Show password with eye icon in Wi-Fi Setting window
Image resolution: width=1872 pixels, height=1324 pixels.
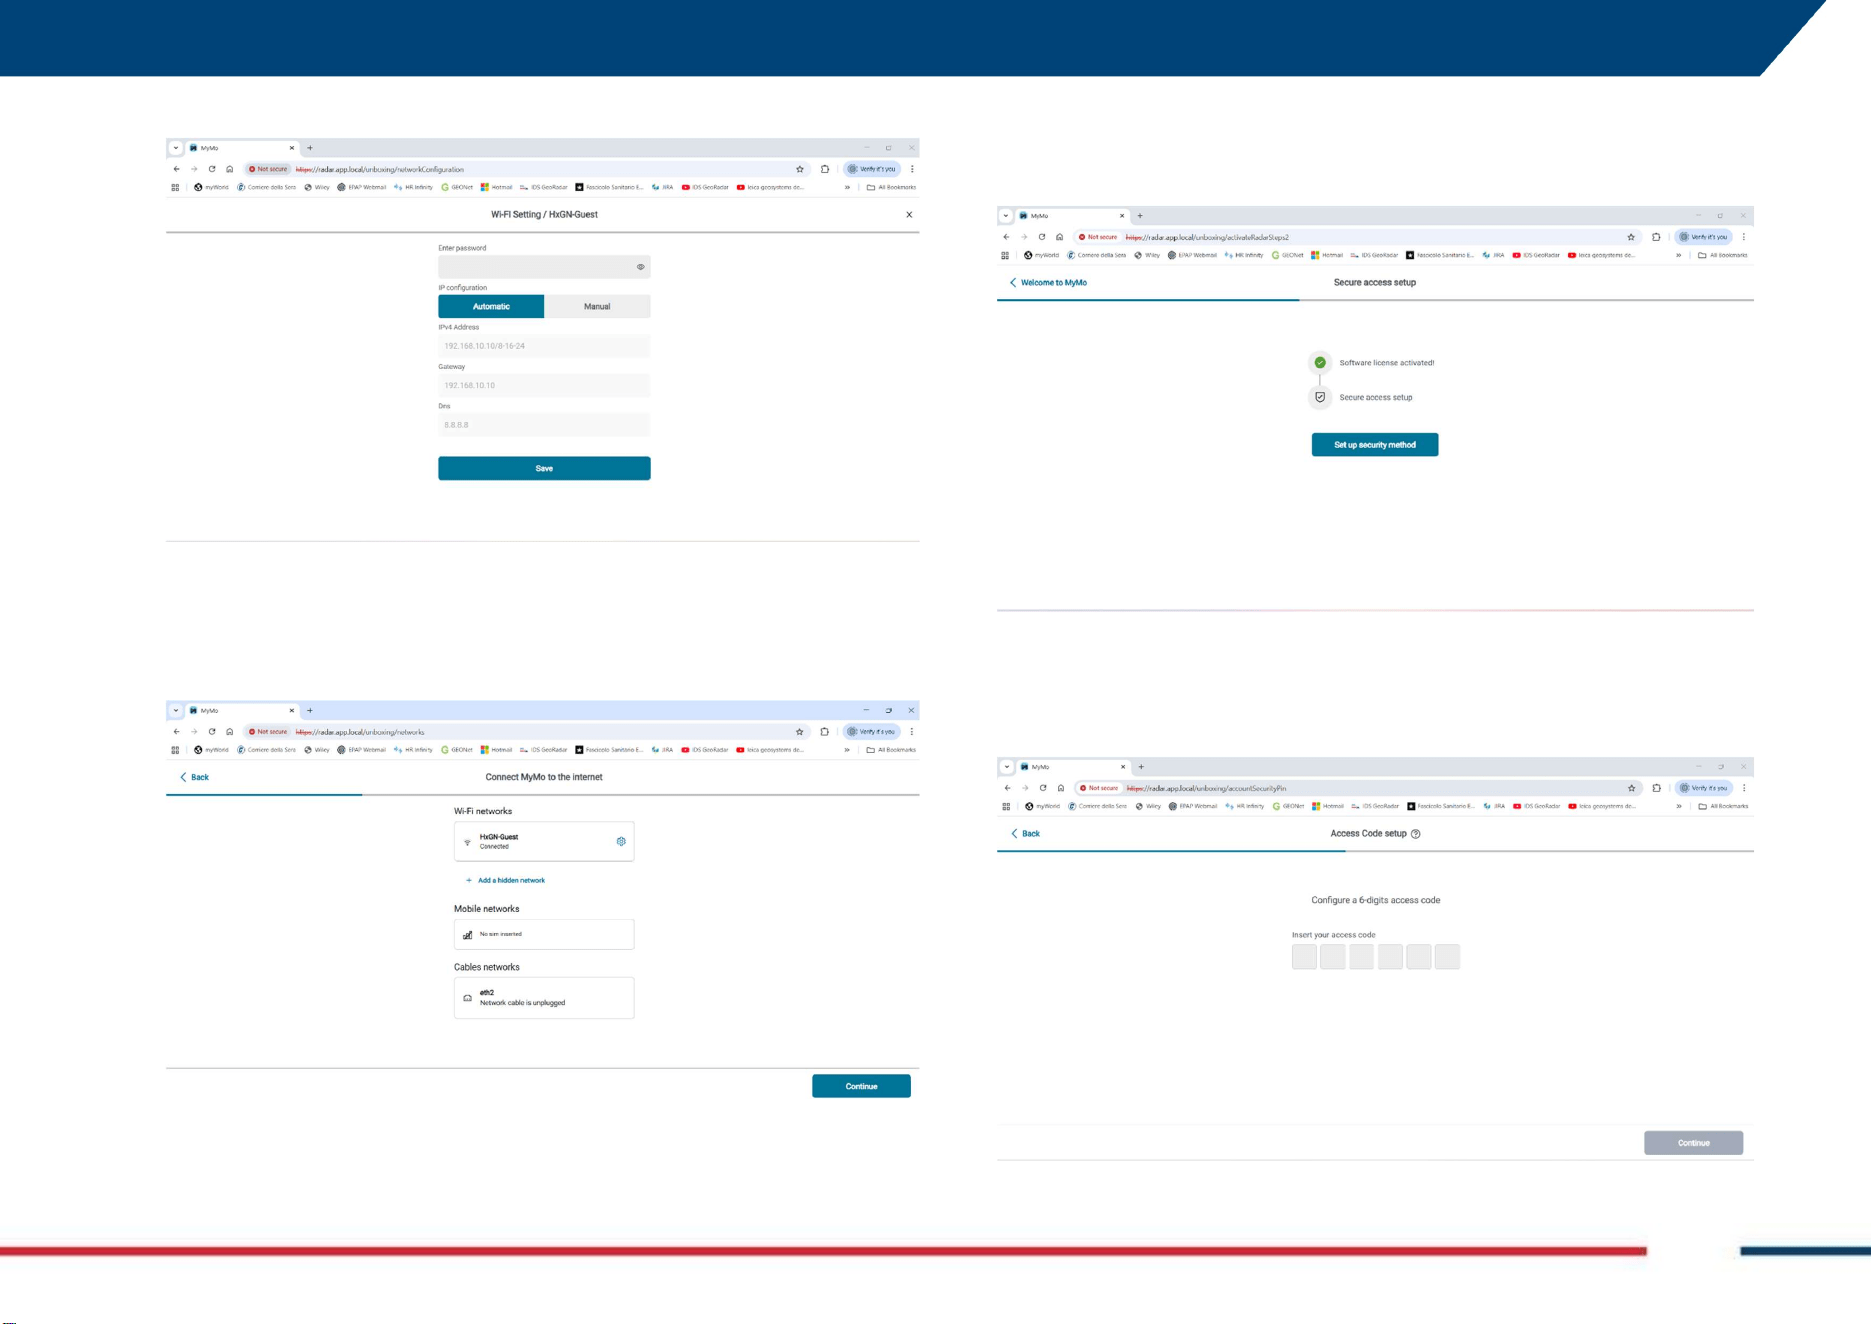(640, 267)
